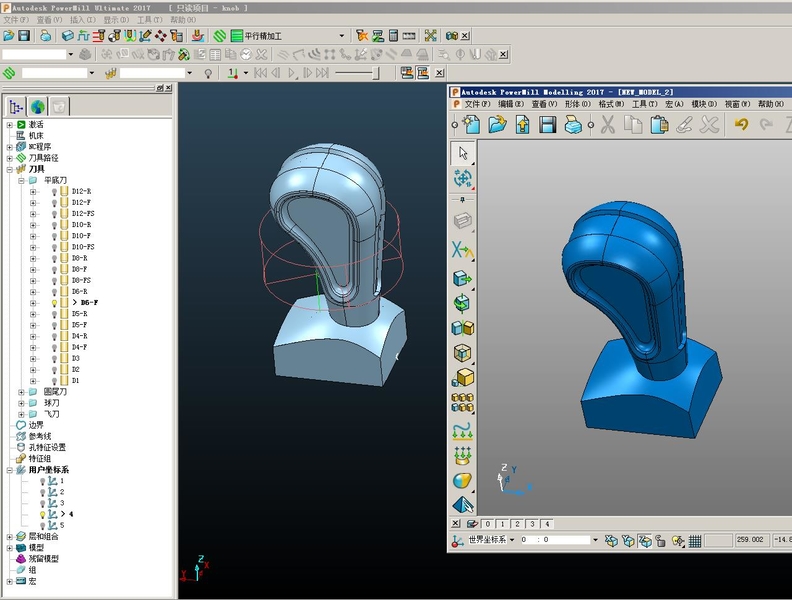The height and width of the screenshot is (600, 792).
Task: Paste clipboard icon in Modelling toolbar
Action: [659, 124]
